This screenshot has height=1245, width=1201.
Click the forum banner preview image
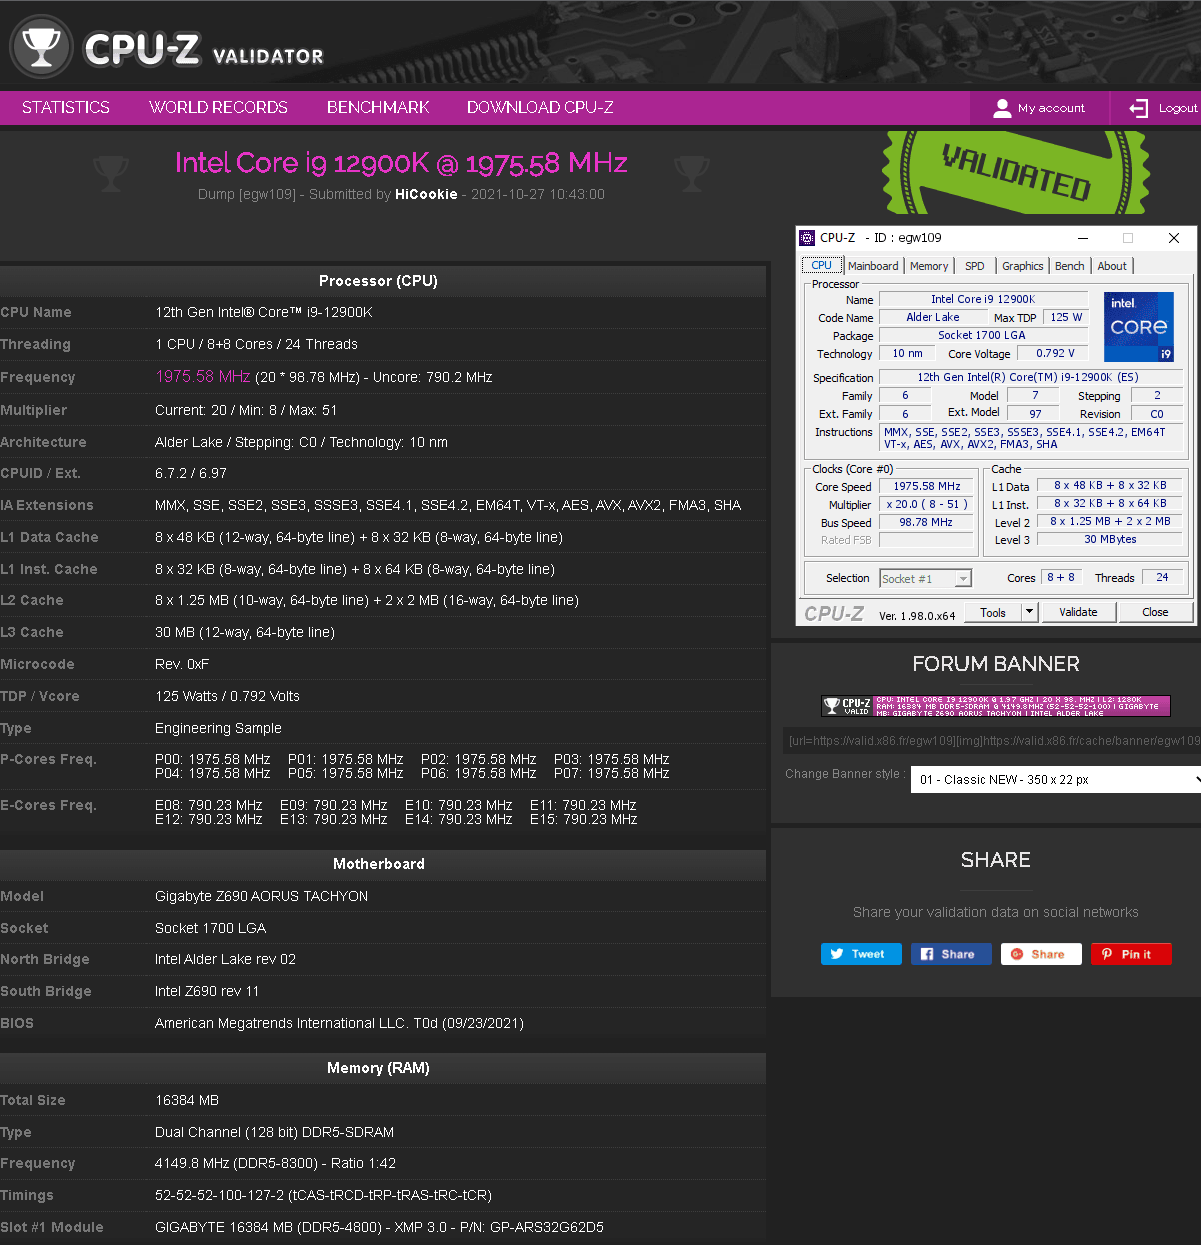tap(995, 706)
